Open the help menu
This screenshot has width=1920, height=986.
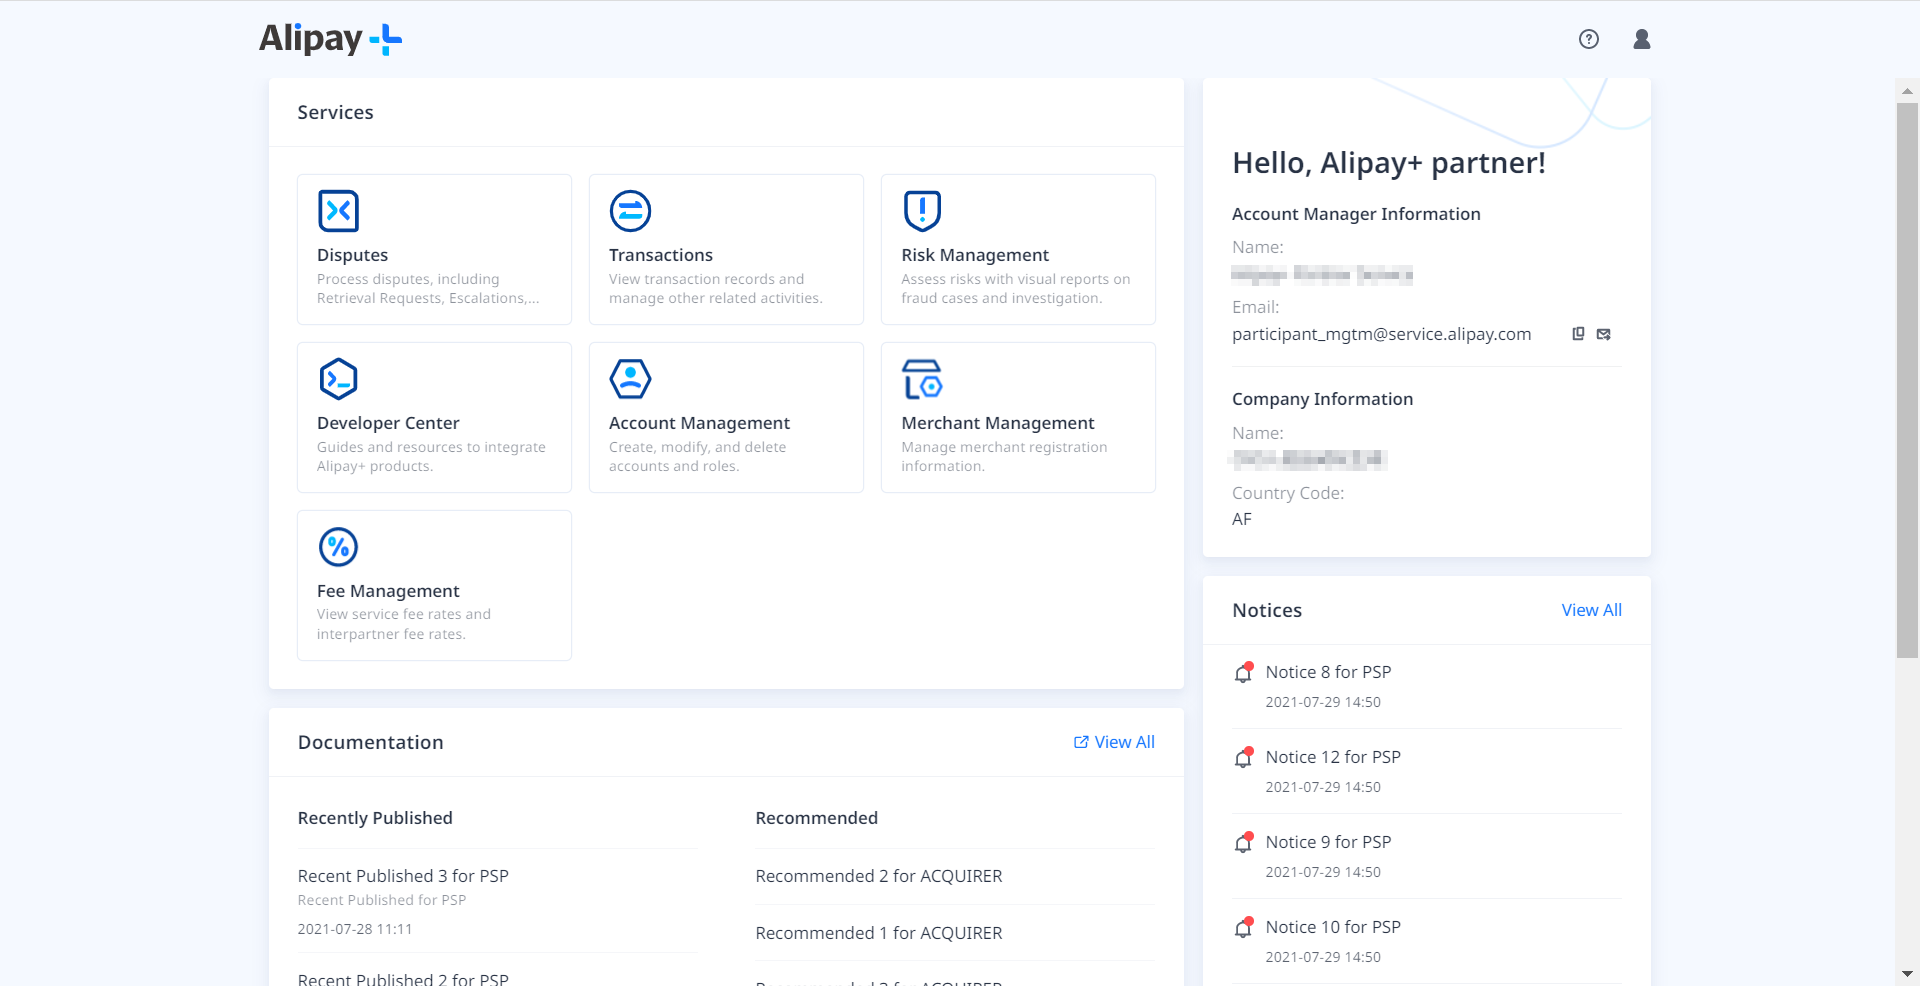[x=1588, y=39]
